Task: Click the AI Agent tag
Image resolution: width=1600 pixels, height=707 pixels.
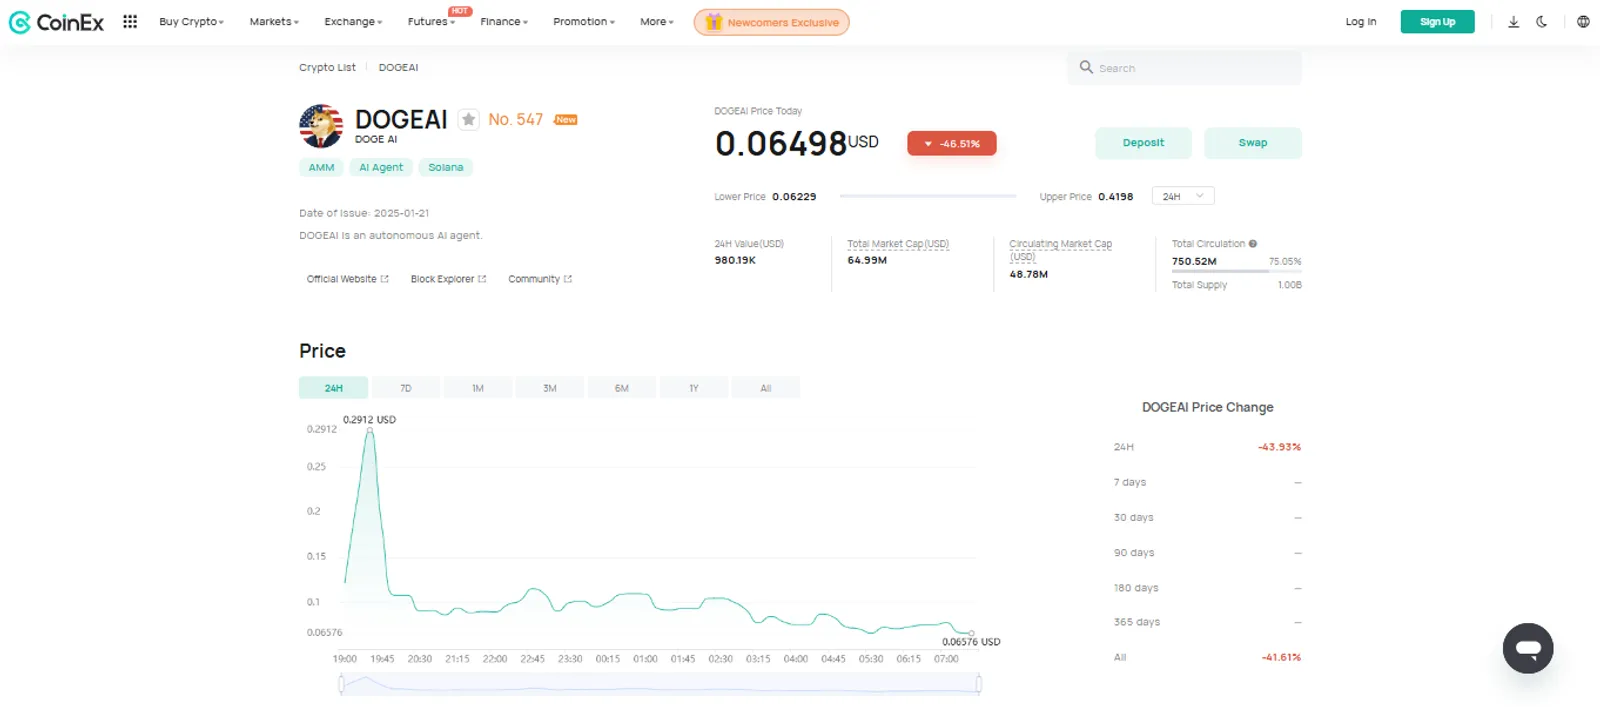Action: (x=381, y=167)
